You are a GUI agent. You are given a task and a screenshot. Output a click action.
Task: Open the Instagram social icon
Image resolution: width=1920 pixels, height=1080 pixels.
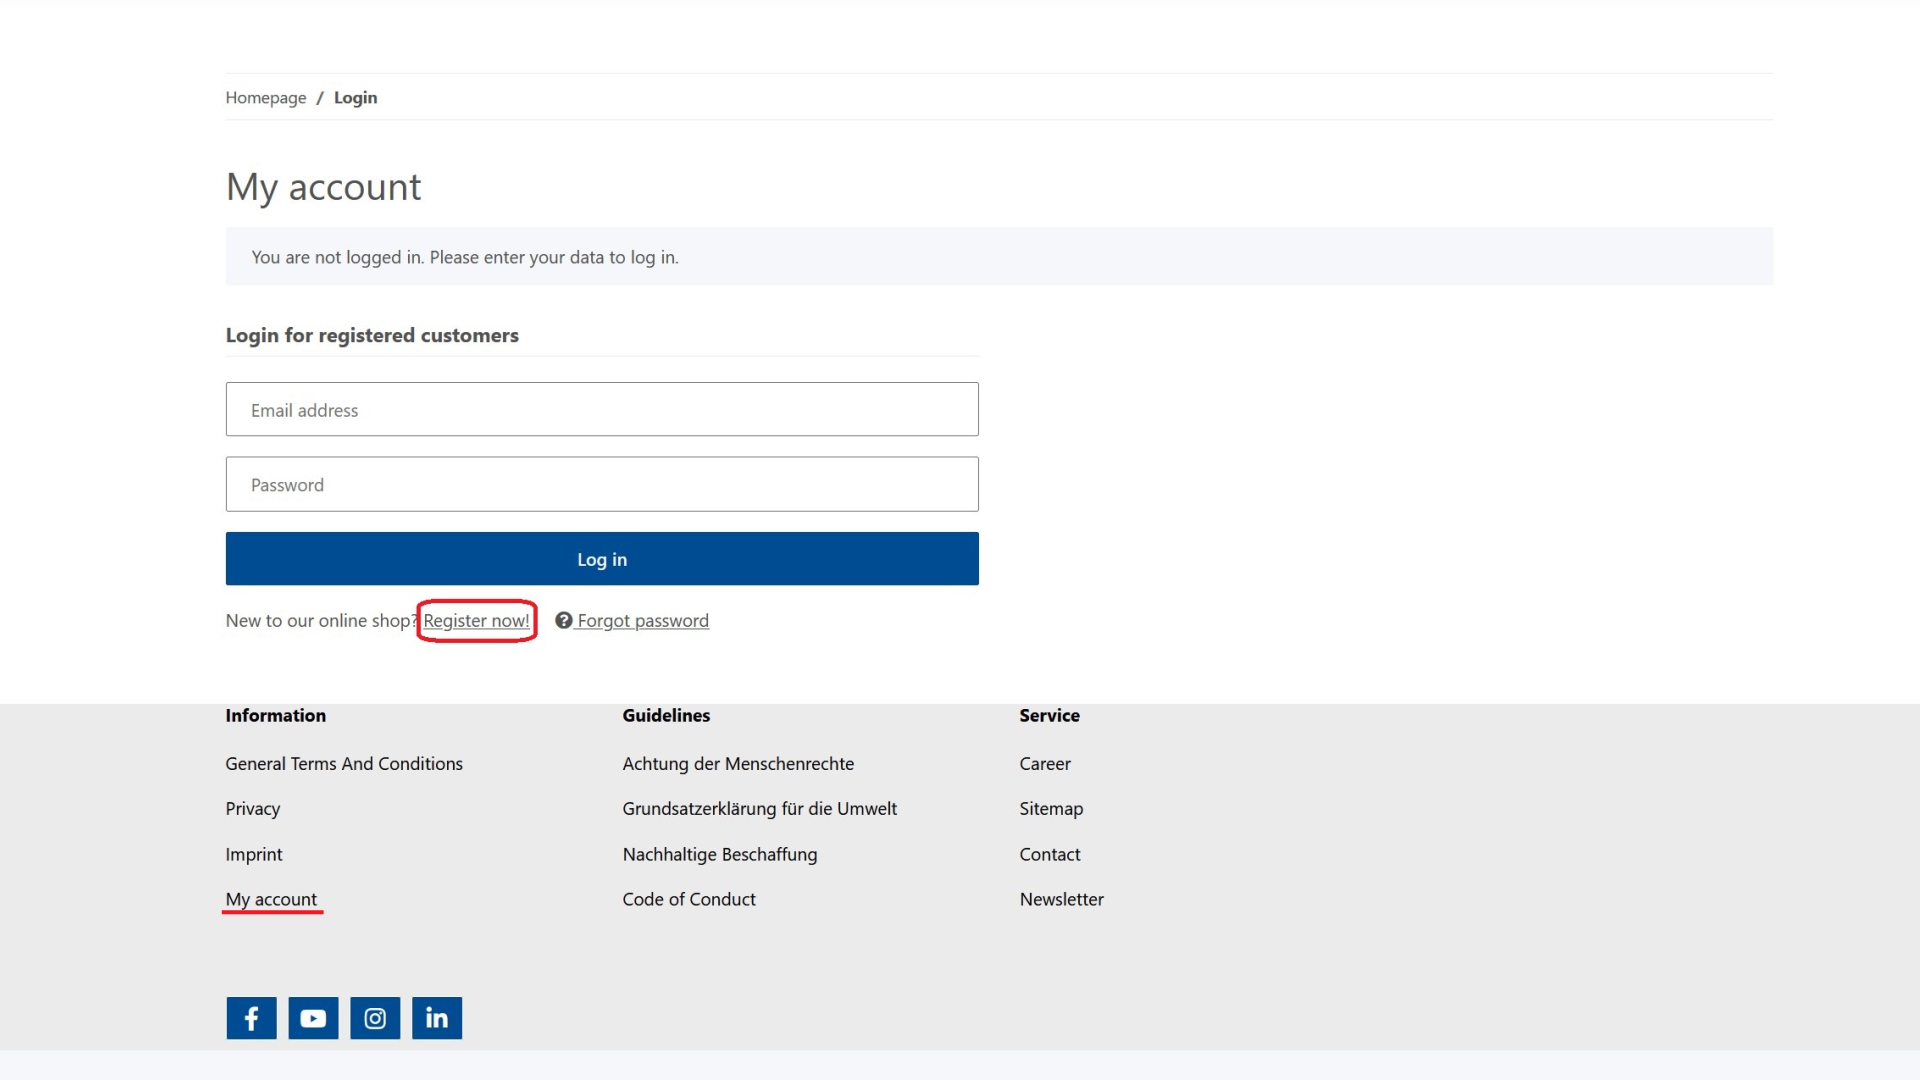click(375, 1018)
